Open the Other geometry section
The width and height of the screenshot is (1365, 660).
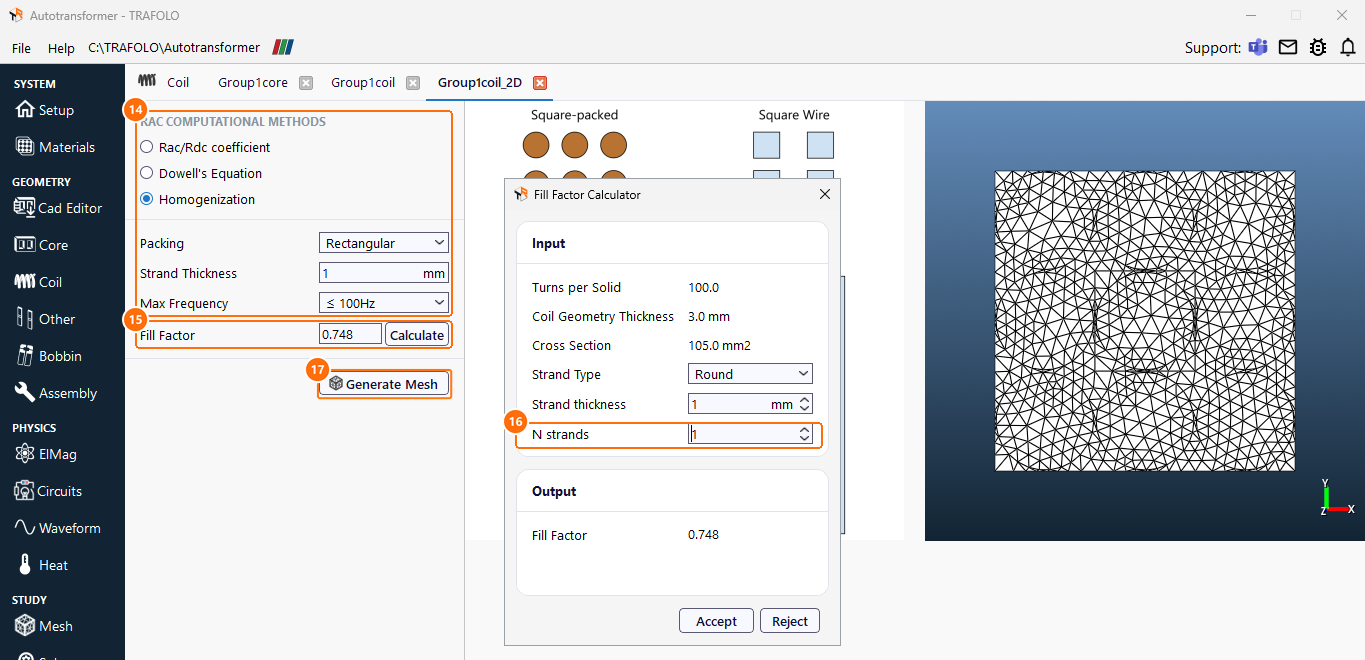[x=45, y=319]
